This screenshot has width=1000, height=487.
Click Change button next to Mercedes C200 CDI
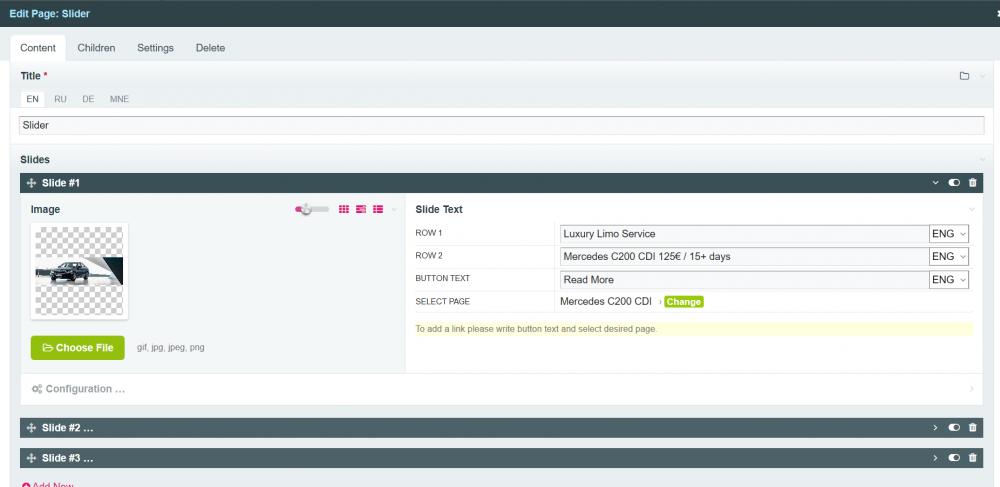point(684,301)
